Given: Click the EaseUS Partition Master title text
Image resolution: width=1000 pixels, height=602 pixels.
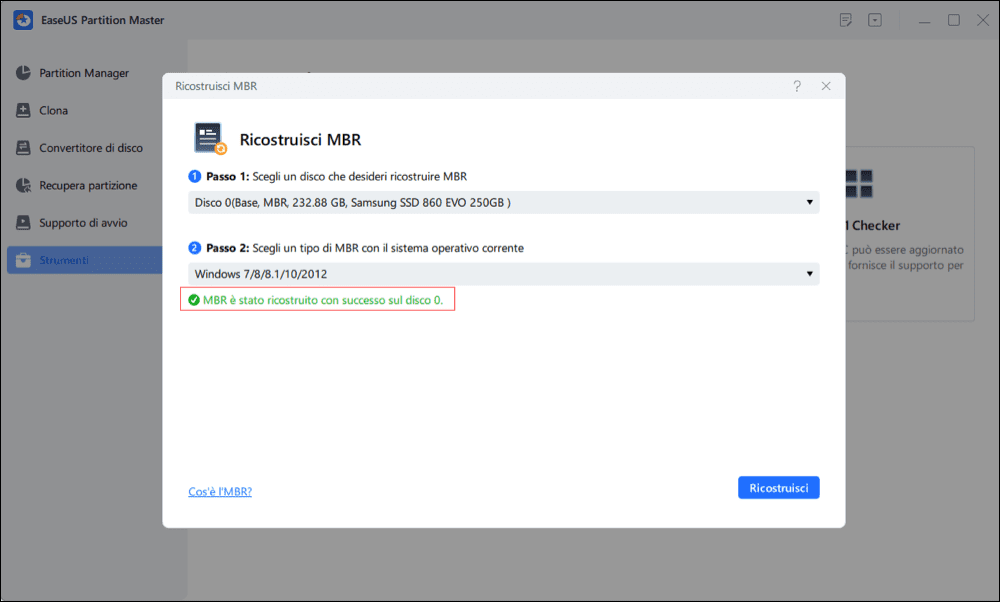Looking at the screenshot, I should click(x=103, y=20).
